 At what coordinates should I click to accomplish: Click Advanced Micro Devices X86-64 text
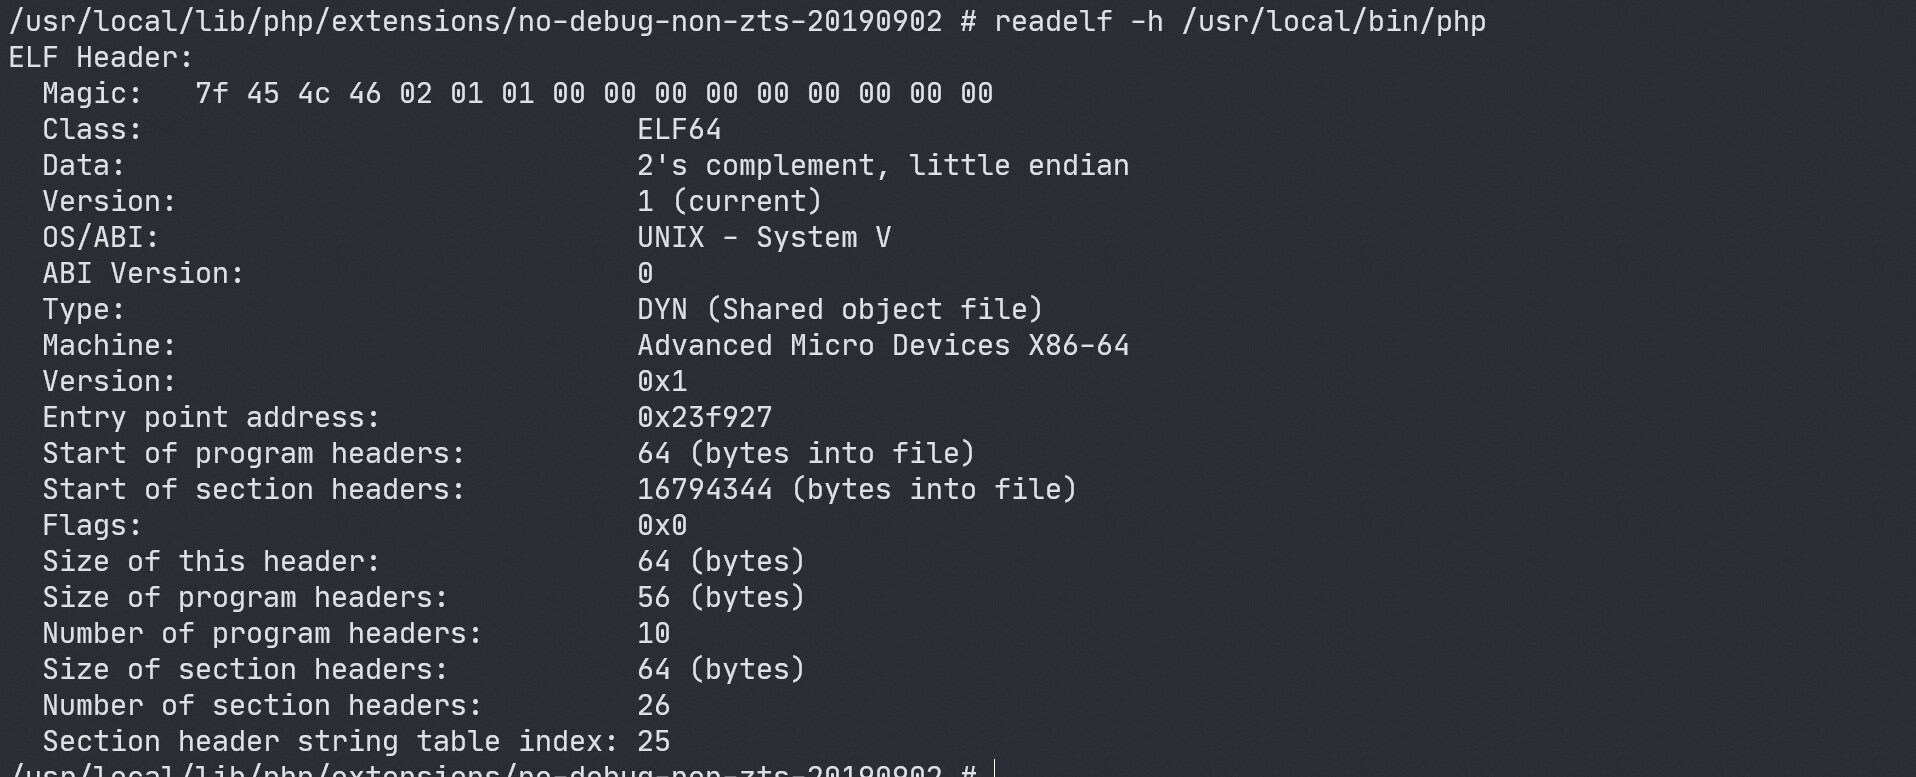pos(883,345)
